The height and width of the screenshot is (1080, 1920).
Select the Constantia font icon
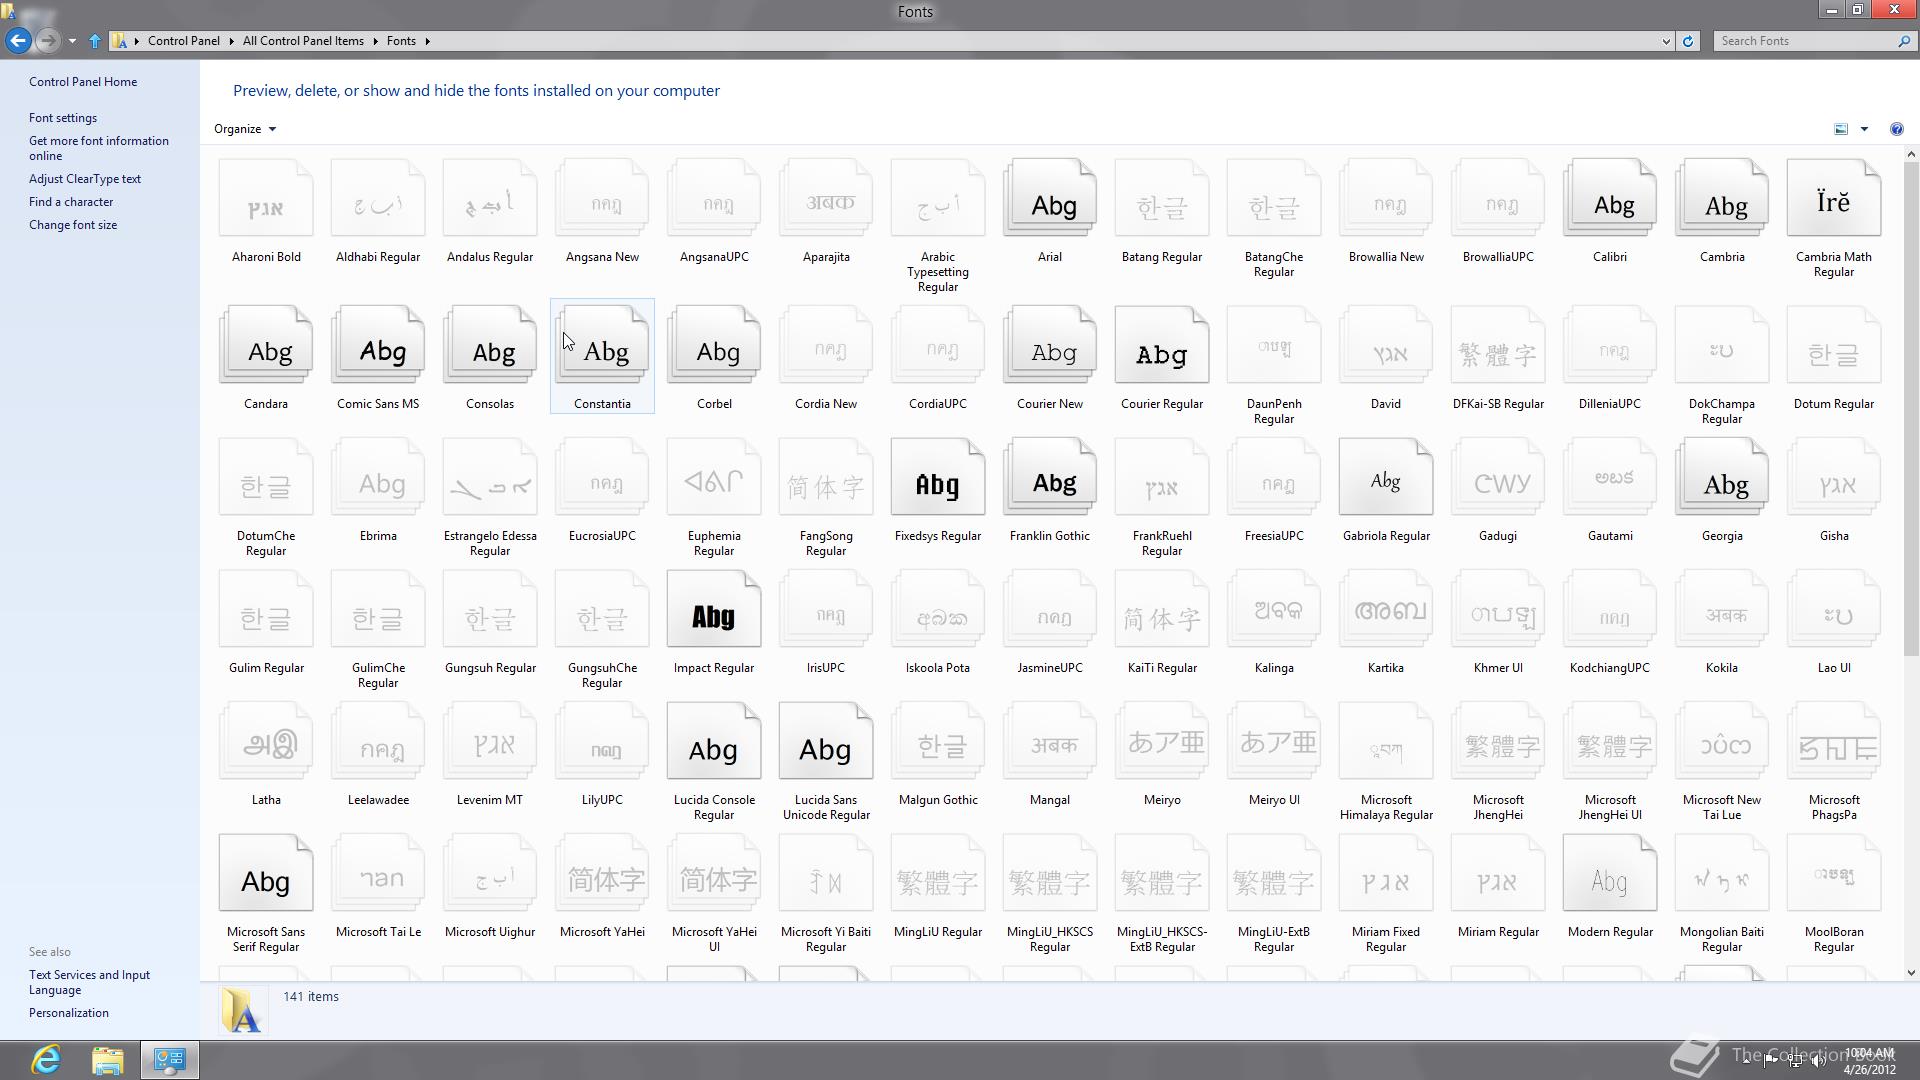[x=602, y=345]
